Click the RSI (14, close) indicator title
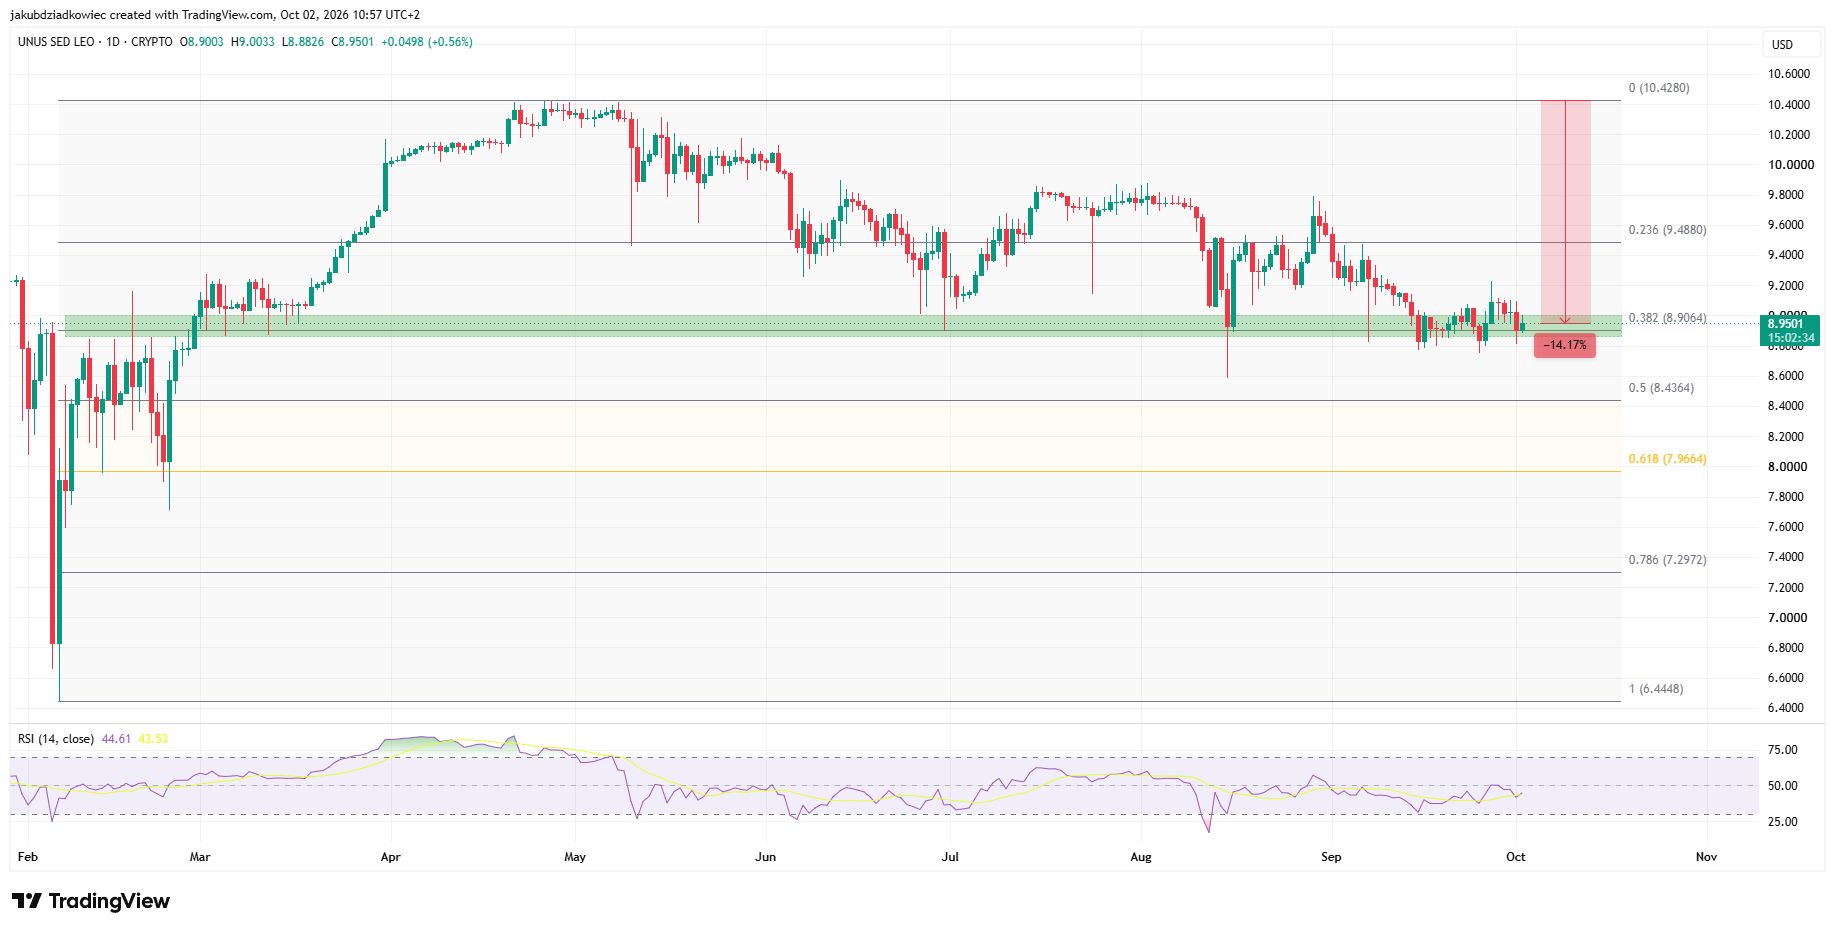 pos(56,739)
